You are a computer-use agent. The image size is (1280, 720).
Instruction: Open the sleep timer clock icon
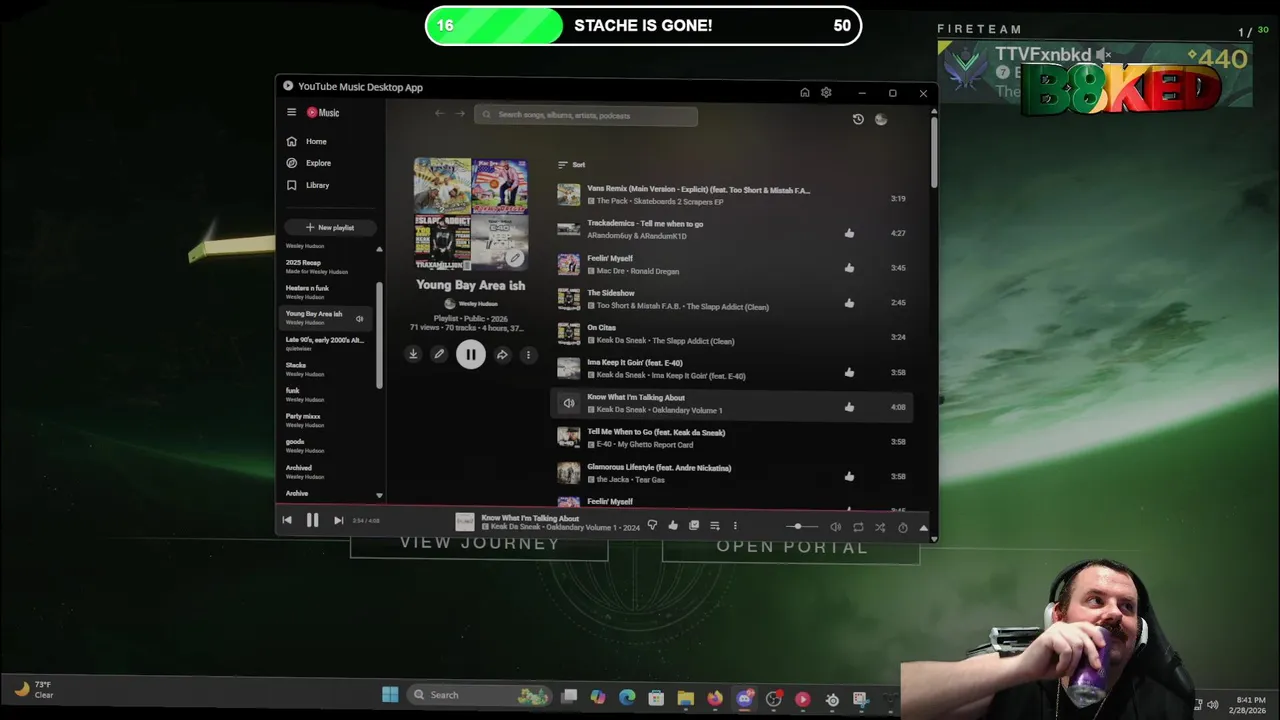click(x=902, y=527)
